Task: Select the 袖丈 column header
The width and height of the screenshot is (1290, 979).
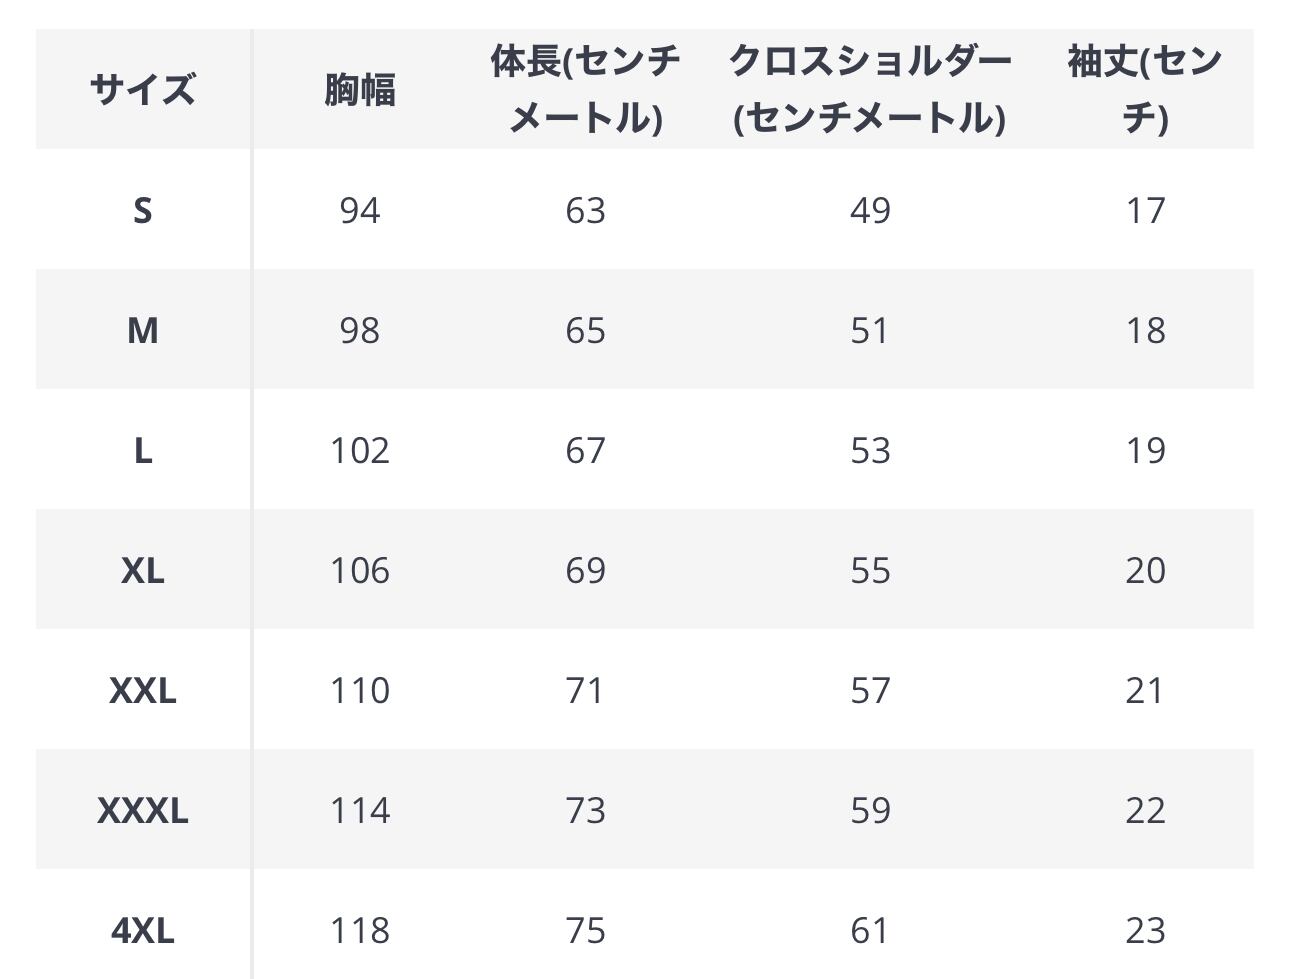Action: pyautogui.click(x=1144, y=90)
